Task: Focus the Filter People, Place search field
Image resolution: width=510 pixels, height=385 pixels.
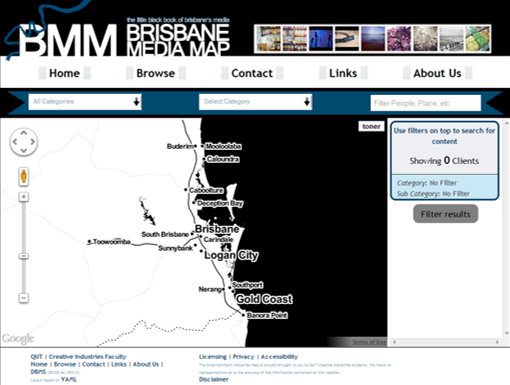Action: (x=426, y=103)
